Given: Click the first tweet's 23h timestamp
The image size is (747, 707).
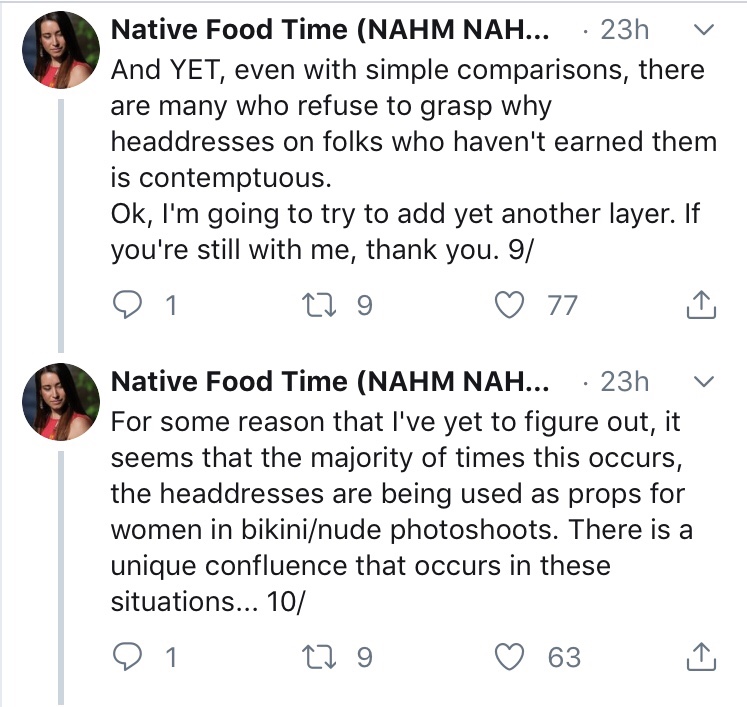Looking at the screenshot, I should click(x=624, y=30).
